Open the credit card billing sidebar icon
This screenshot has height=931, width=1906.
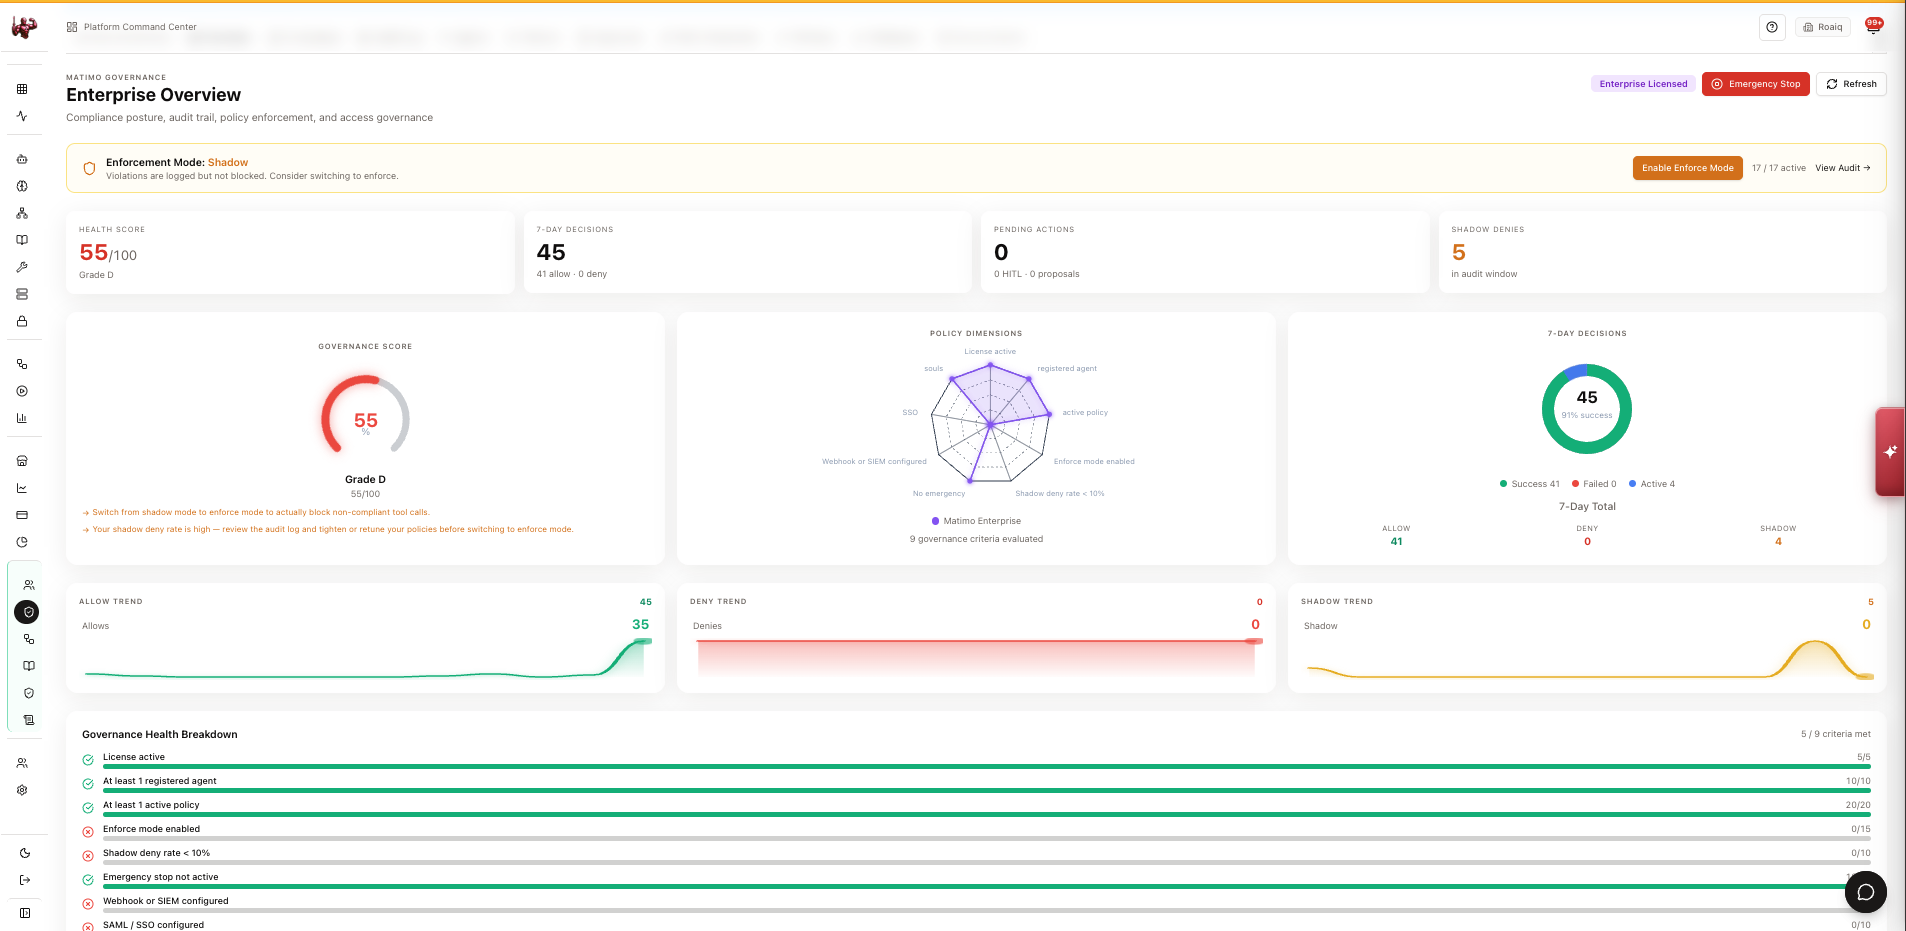(22, 515)
